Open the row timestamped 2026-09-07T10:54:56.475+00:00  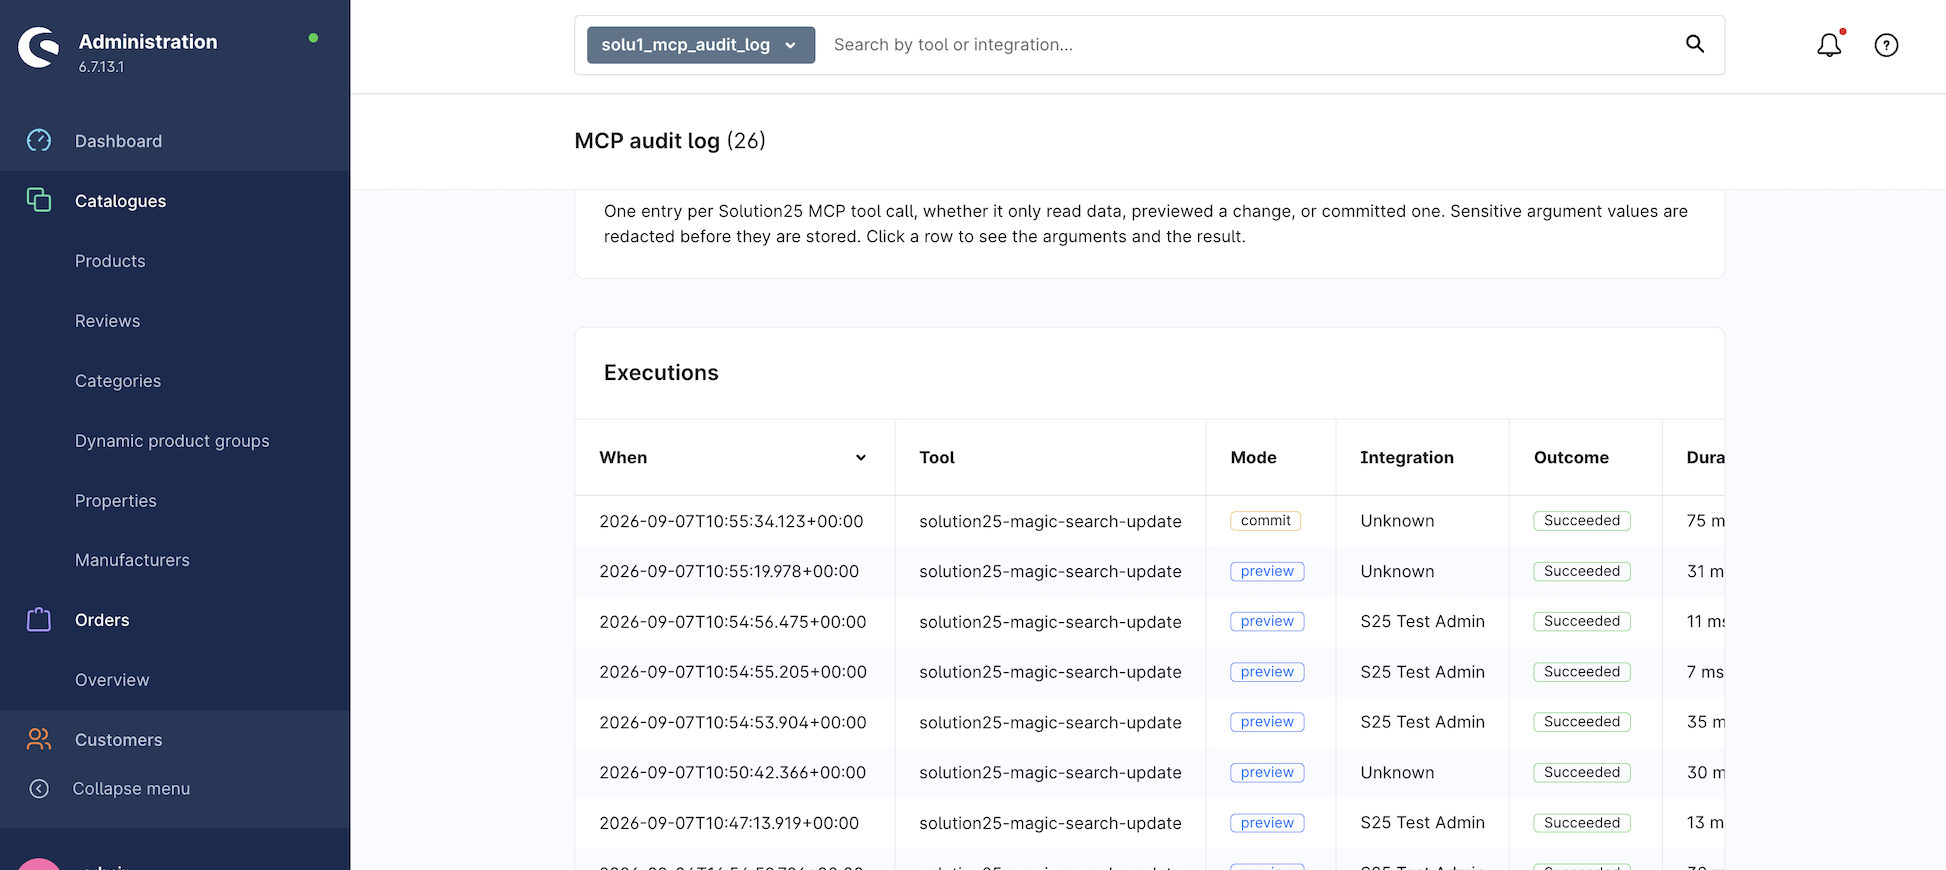coord(1150,622)
